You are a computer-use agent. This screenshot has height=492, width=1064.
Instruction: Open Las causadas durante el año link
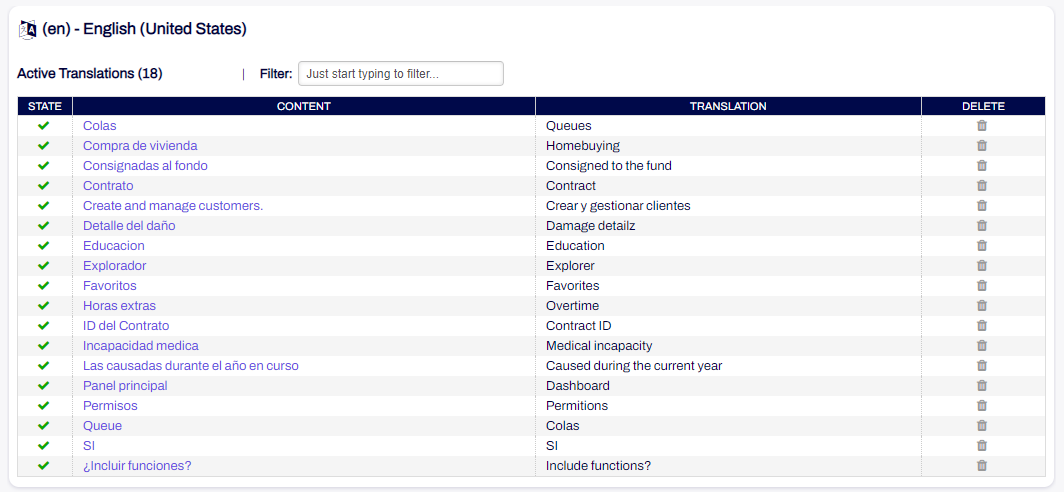[191, 366]
